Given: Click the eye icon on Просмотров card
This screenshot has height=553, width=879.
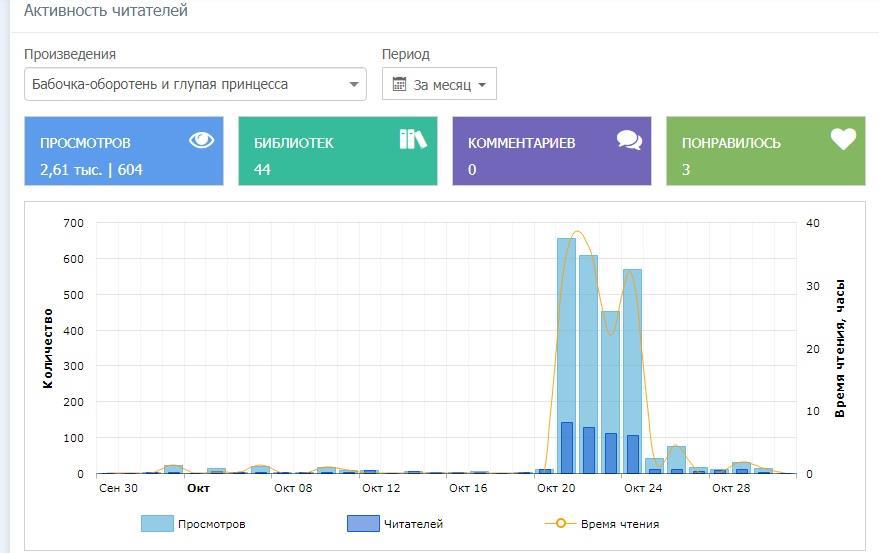Looking at the screenshot, I should click(202, 140).
